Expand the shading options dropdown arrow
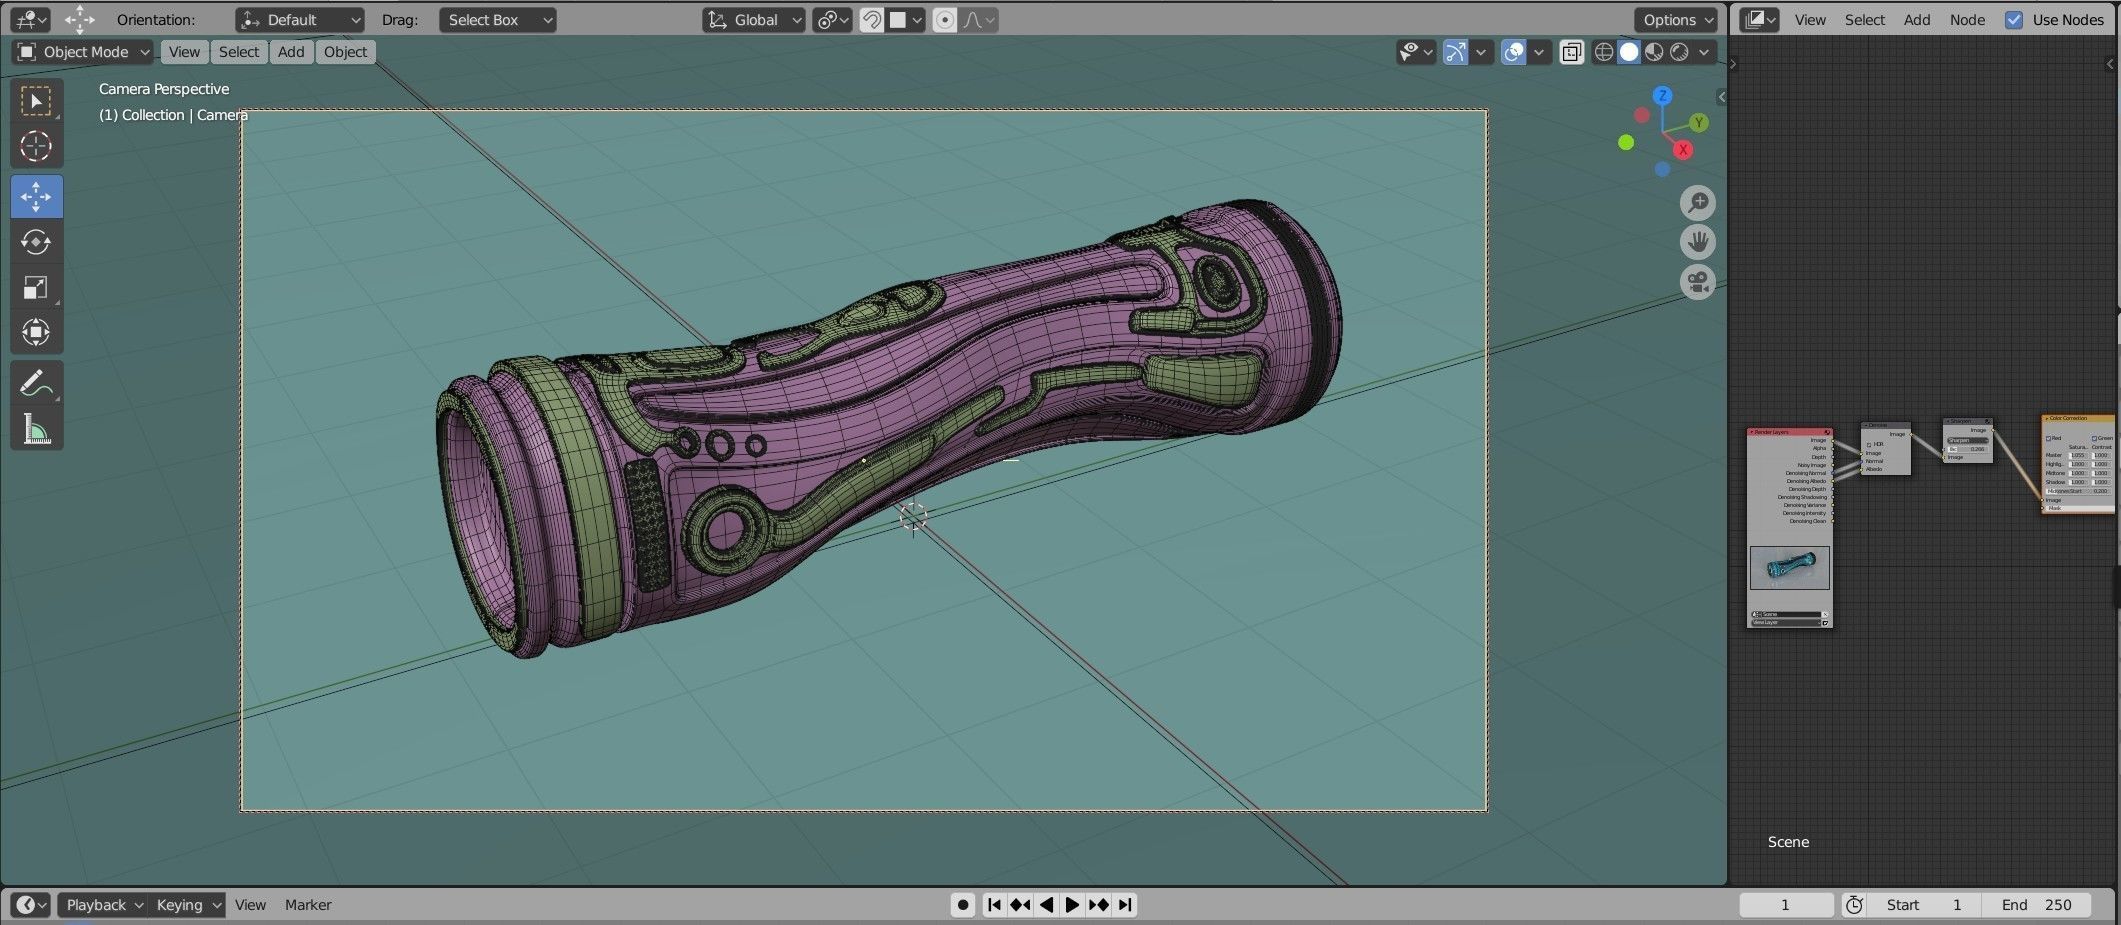Screen dimensions: 2121x925 [x=1705, y=52]
